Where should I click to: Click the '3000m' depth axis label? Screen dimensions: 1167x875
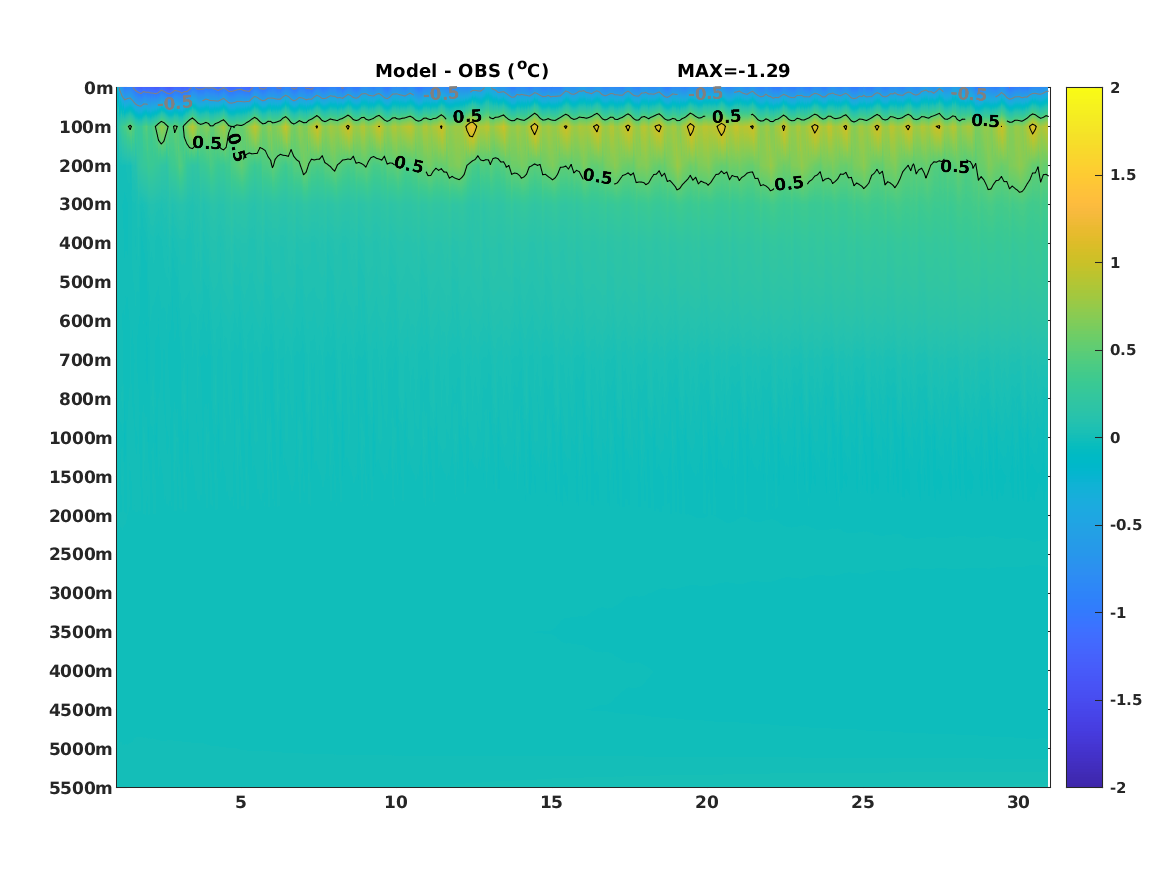point(80,593)
